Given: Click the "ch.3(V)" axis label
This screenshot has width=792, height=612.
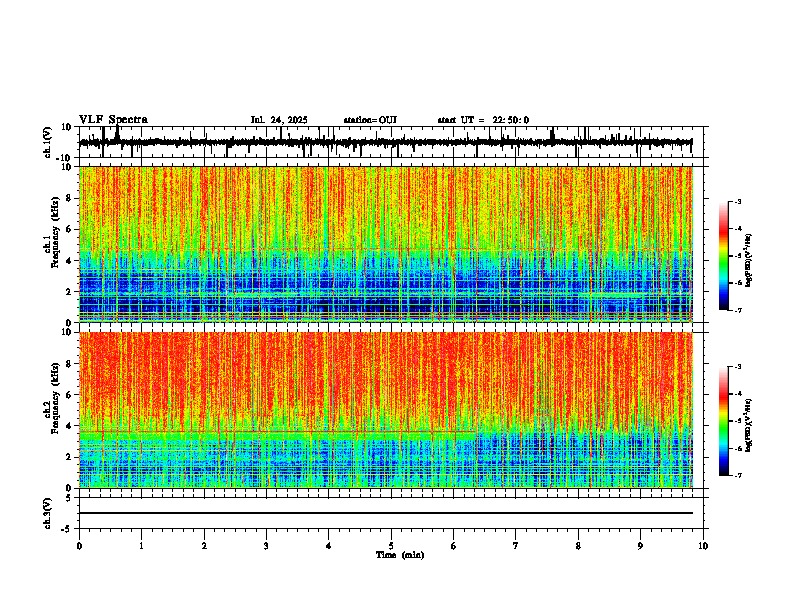Looking at the screenshot, I should coord(48,513).
